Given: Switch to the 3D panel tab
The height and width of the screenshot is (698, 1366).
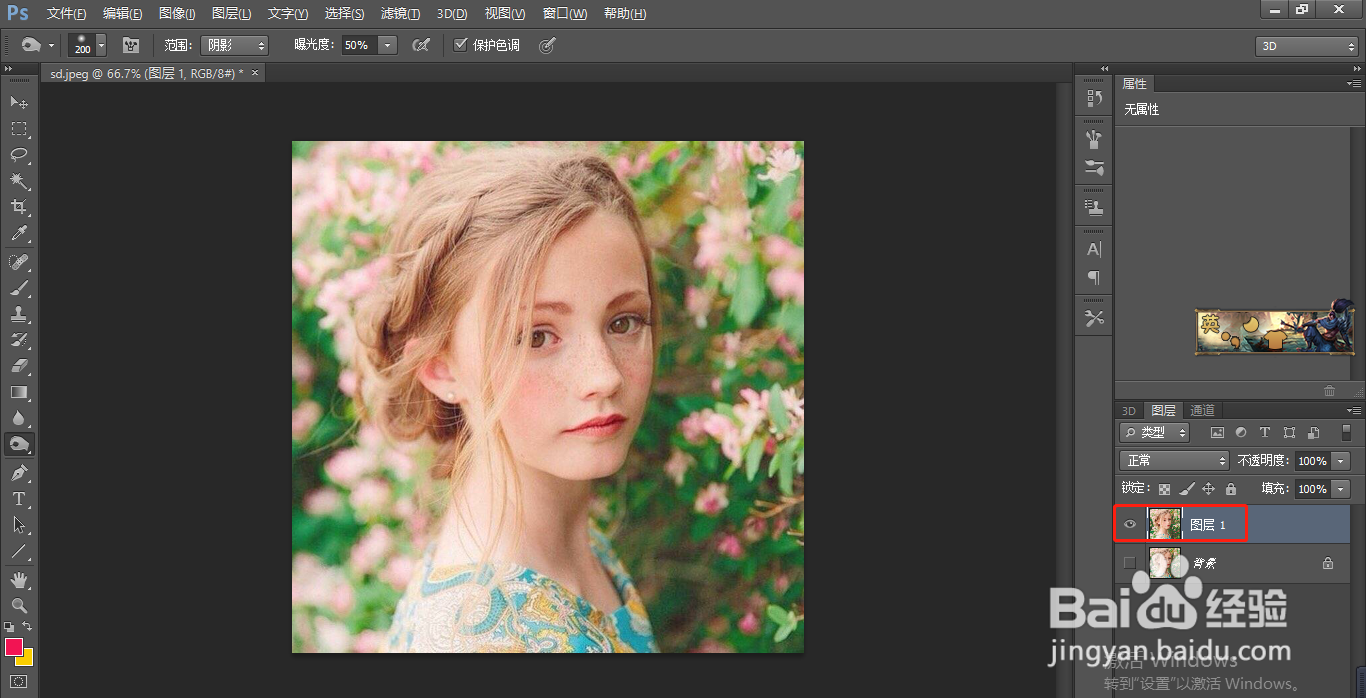Looking at the screenshot, I should click(x=1128, y=411).
